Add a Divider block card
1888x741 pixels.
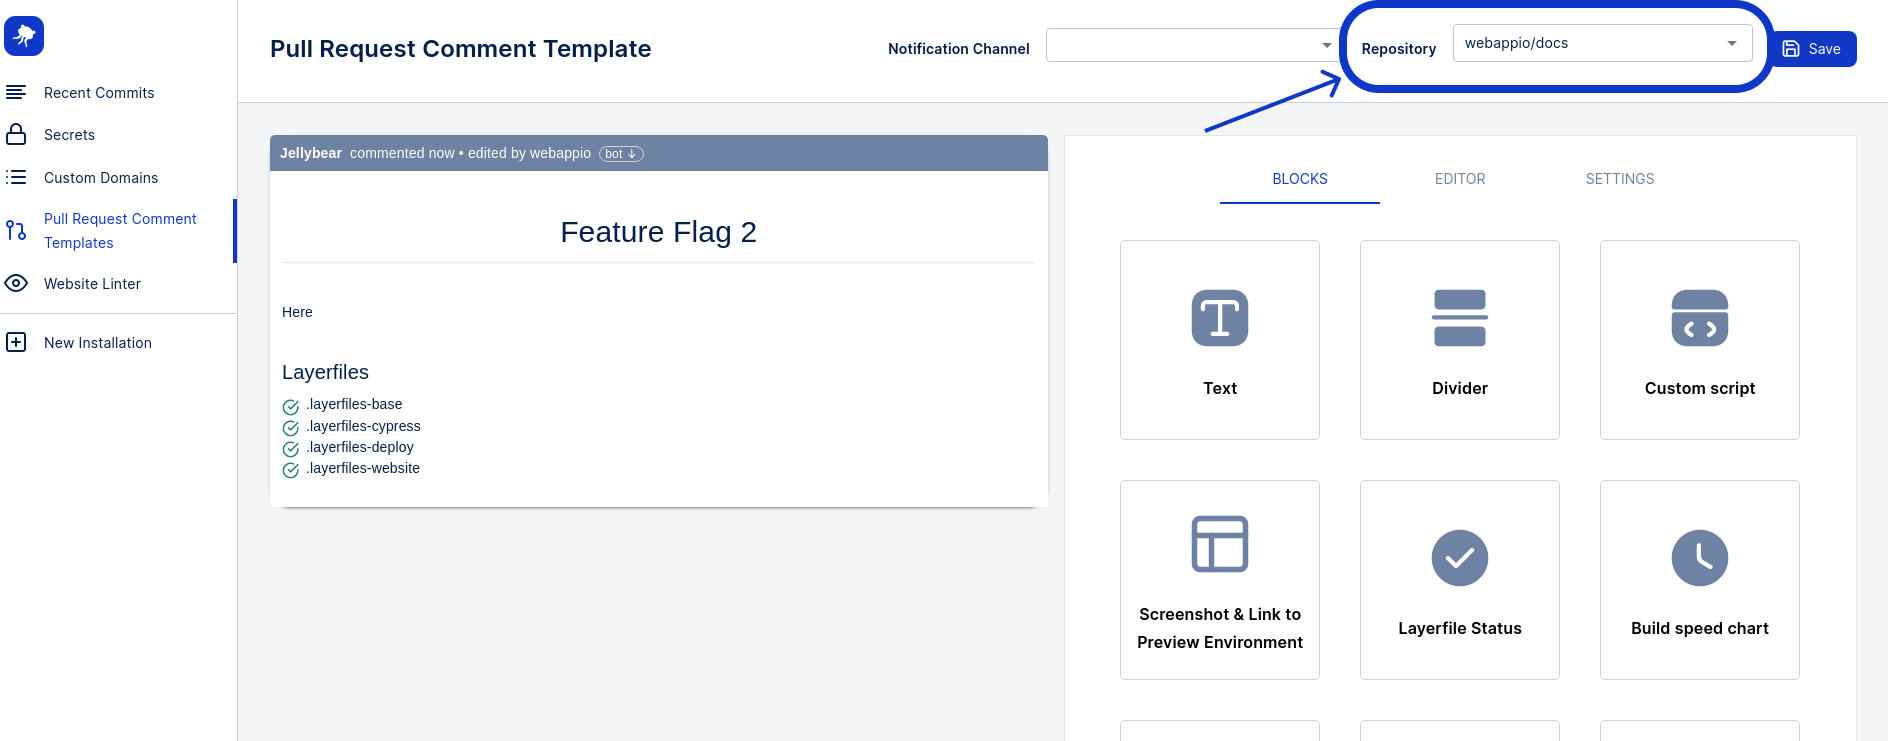[1460, 340]
